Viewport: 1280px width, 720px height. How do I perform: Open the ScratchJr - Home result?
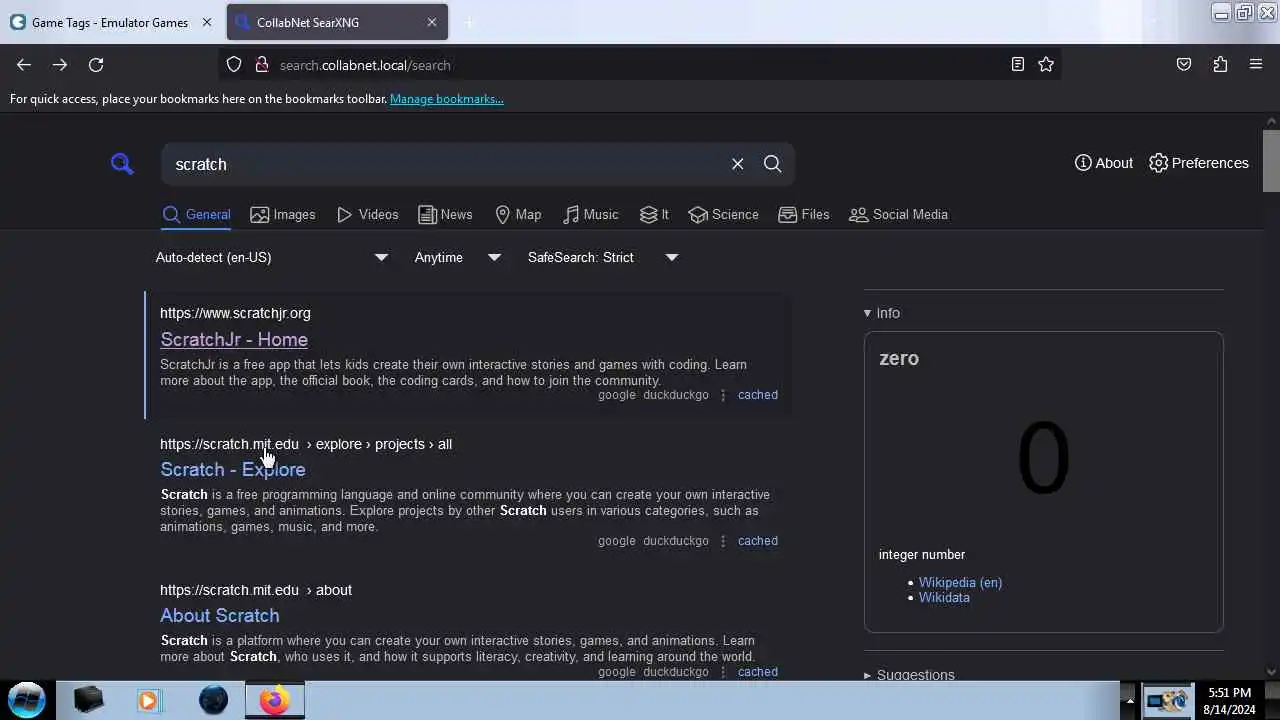(x=234, y=339)
